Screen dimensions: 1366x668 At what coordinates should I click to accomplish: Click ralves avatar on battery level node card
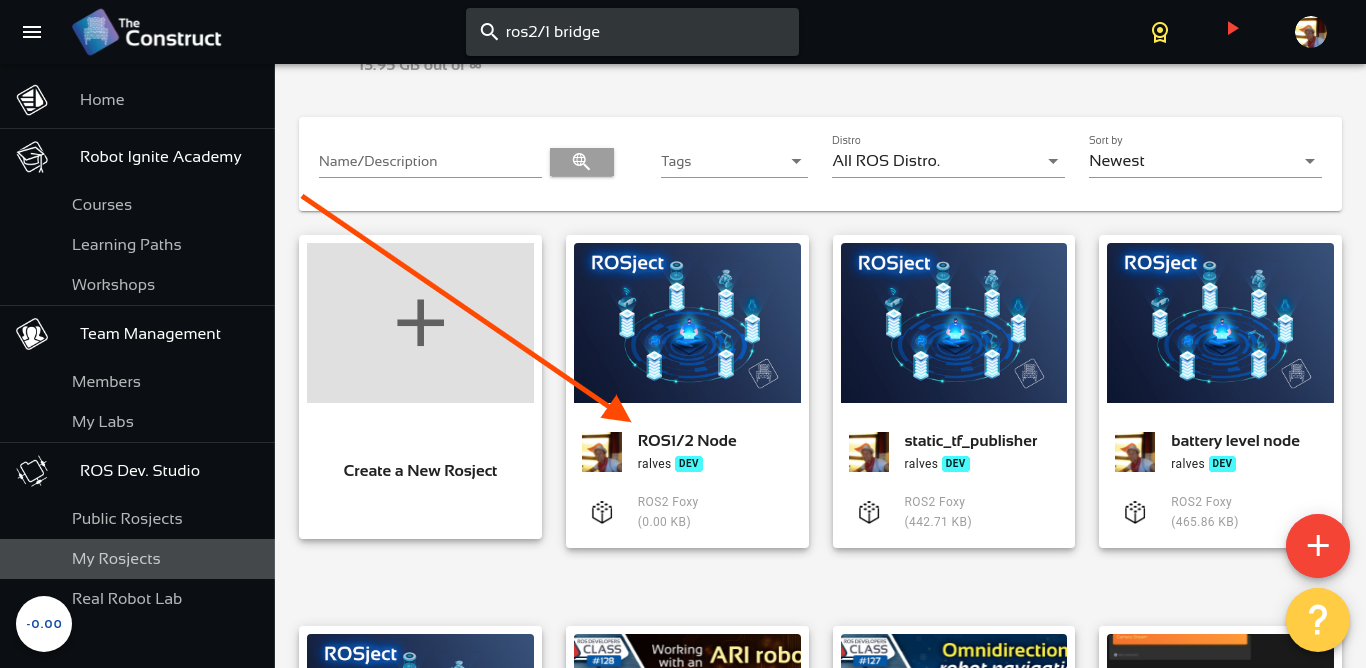tap(1135, 452)
